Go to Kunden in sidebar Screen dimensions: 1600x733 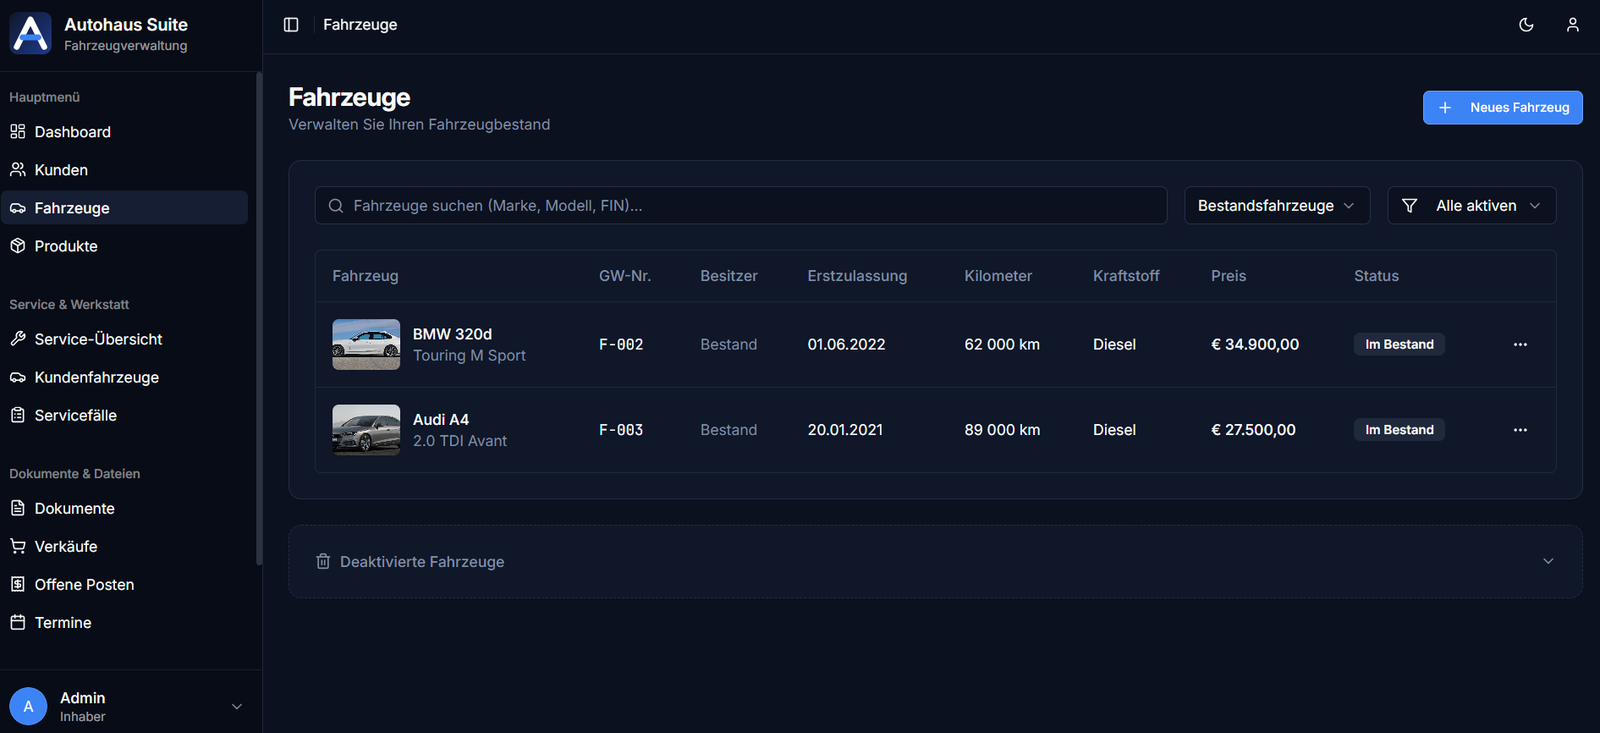pyautogui.click(x=61, y=170)
